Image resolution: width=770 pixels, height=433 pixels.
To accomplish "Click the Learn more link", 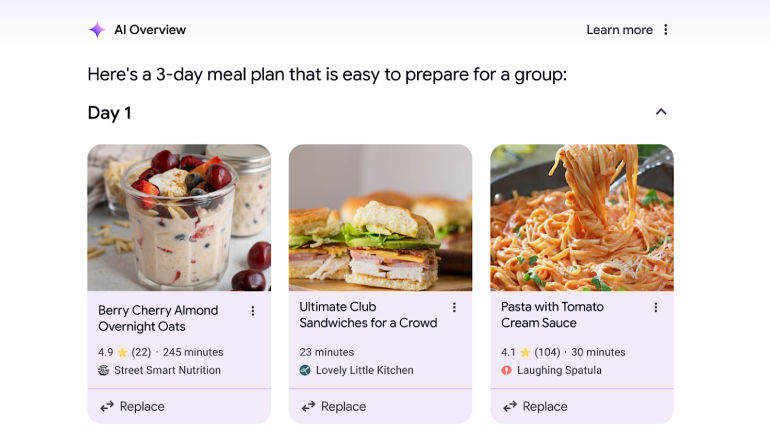I will pos(619,30).
